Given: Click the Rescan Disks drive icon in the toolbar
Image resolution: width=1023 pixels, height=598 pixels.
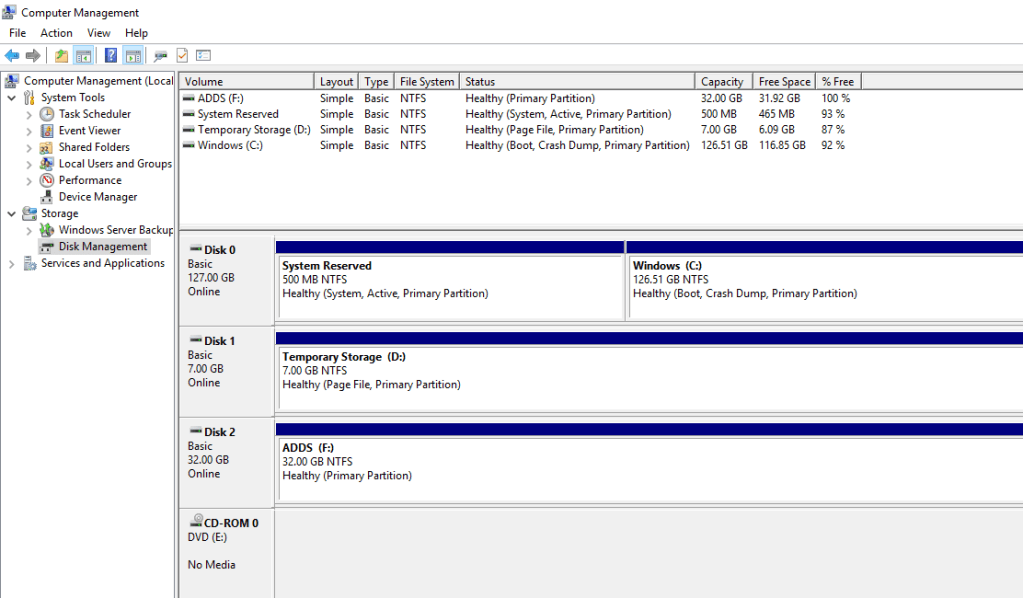Looking at the screenshot, I should 160,56.
